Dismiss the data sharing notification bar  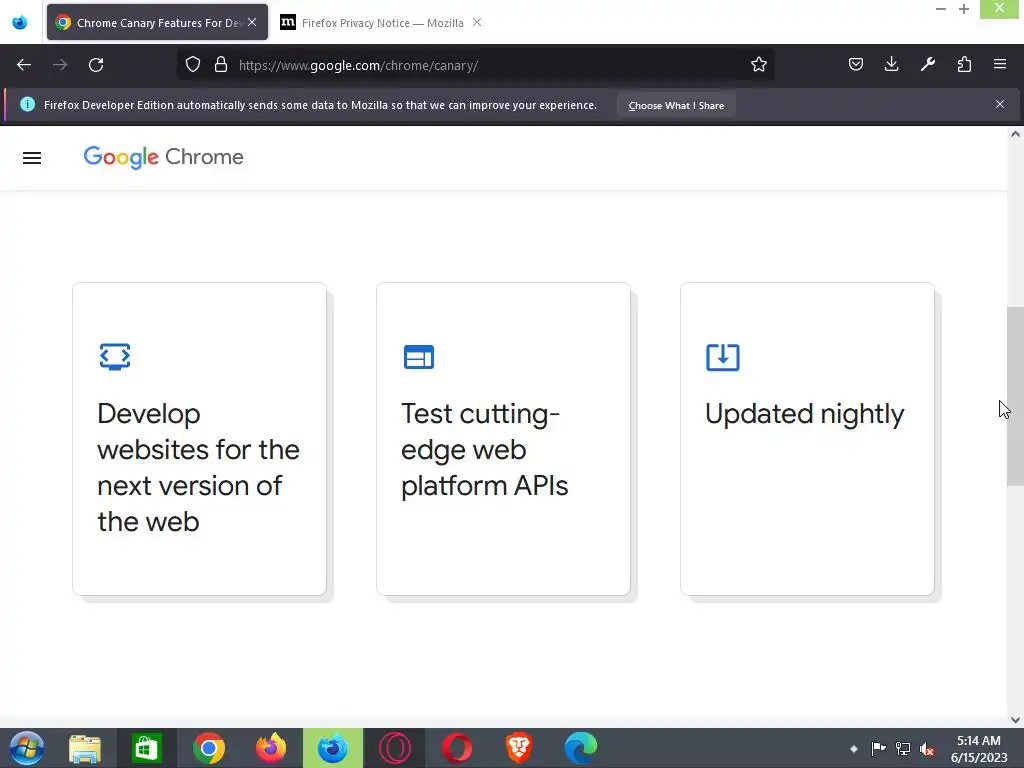pos(1000,104)
